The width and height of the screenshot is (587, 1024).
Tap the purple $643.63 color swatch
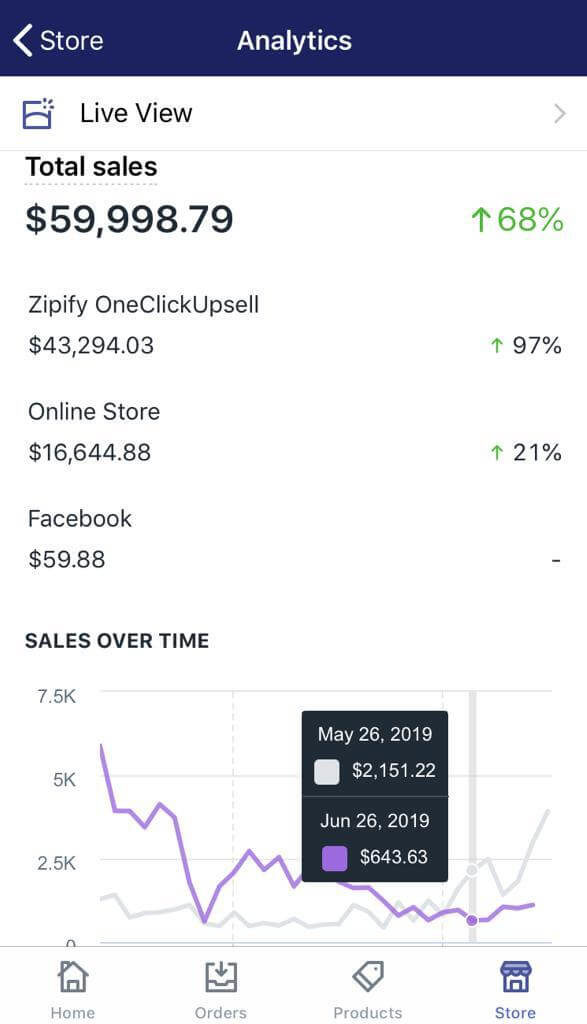(x=336, y=858)
